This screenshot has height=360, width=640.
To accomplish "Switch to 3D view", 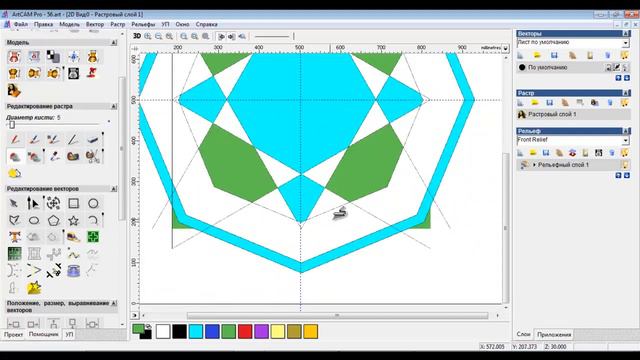I will 137,36.
